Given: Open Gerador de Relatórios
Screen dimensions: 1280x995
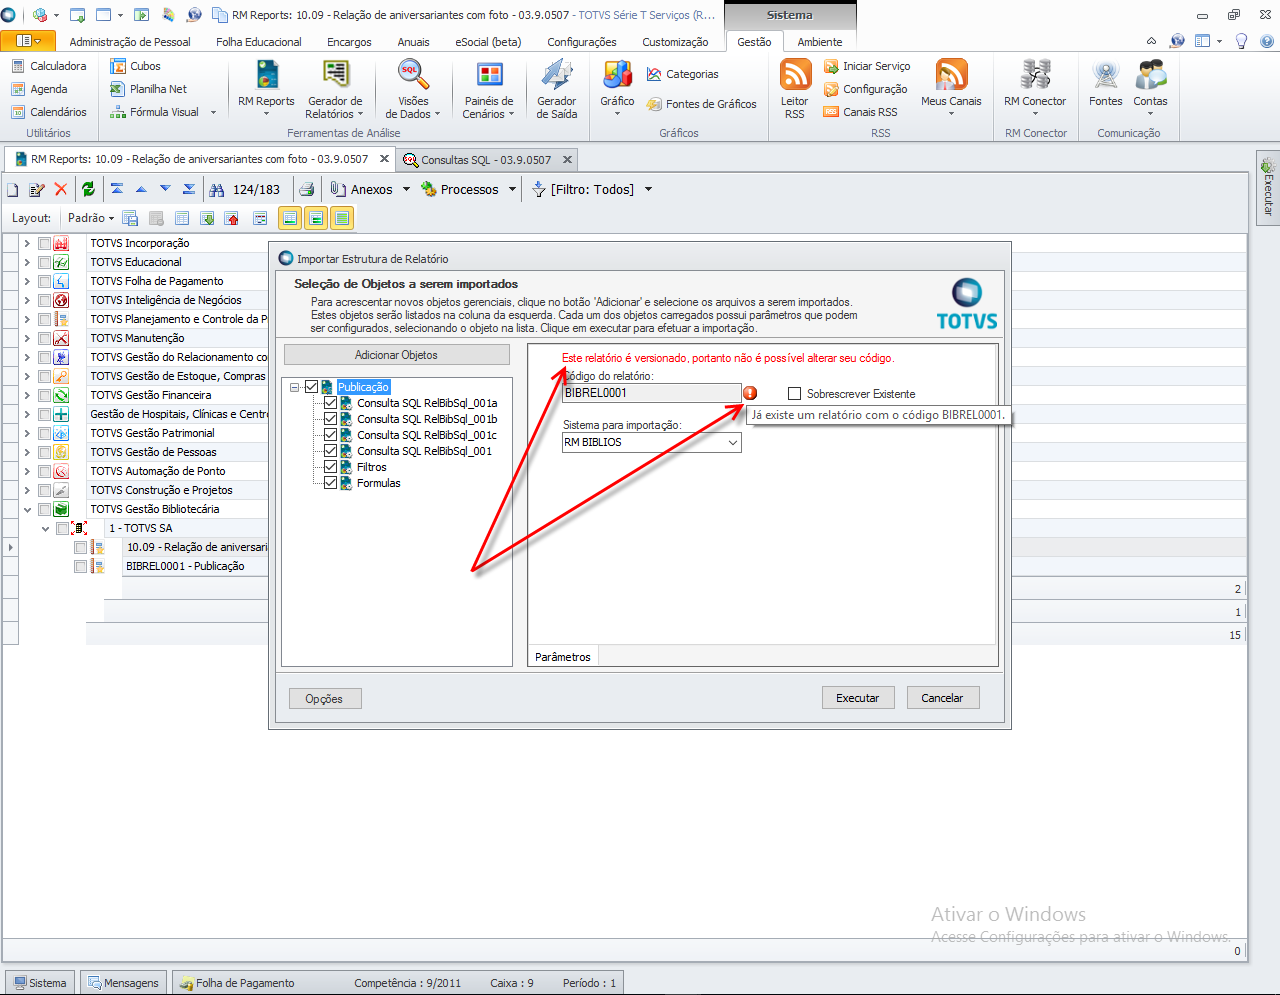Looking at the screenshot, I should click(335, 88).
